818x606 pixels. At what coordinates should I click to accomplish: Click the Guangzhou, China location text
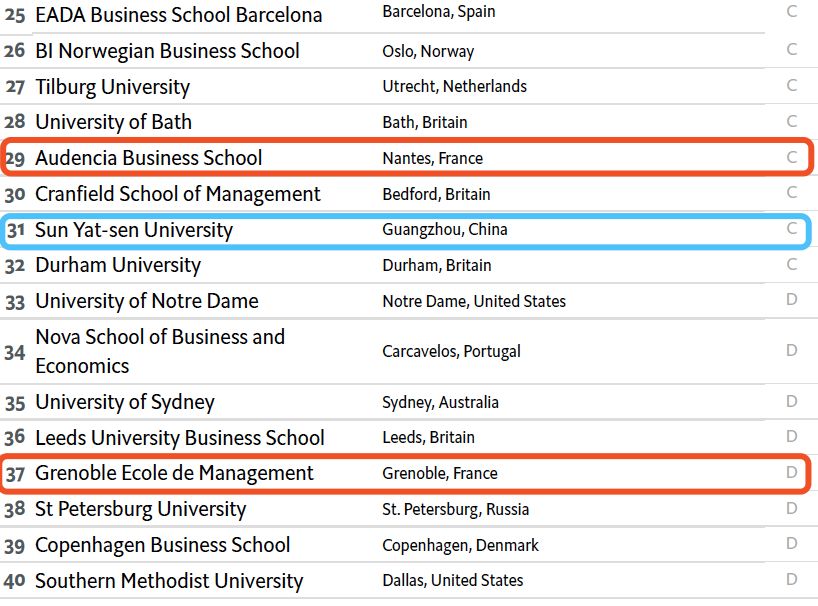tap(444, 229)
